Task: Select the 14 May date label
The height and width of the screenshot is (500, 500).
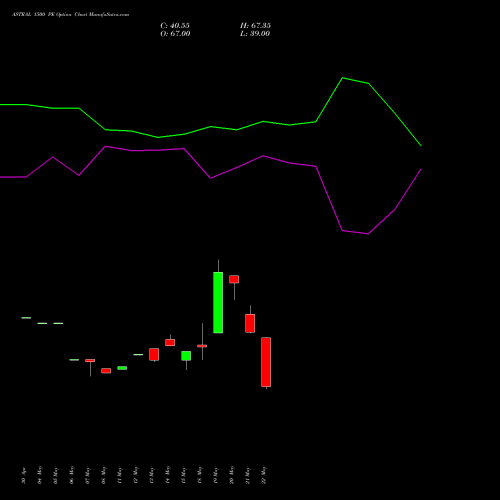Action: pyautogui.click(x=167, y=475)
